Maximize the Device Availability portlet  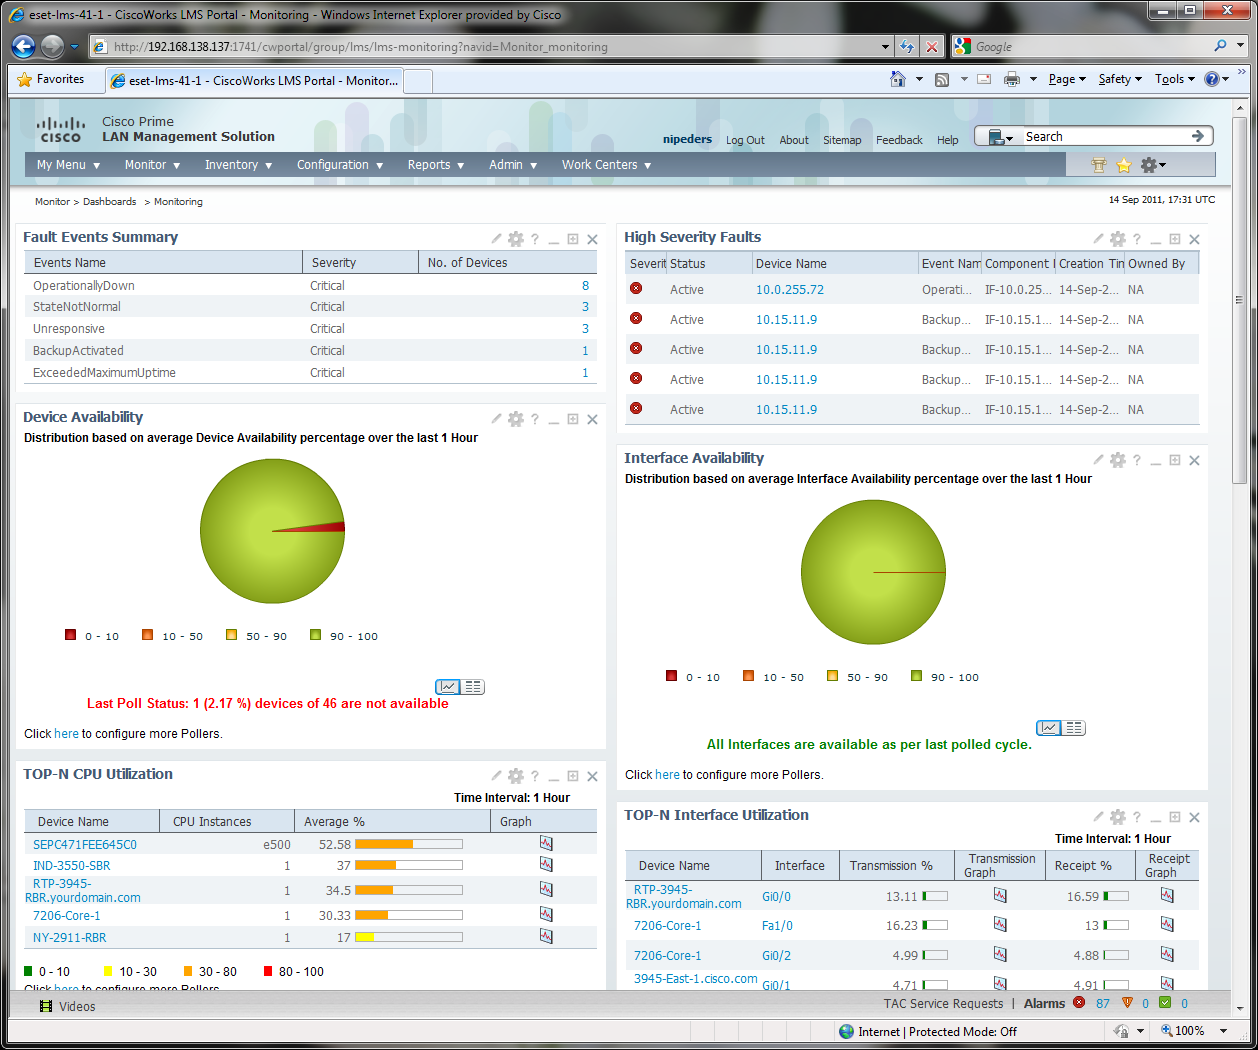[x=573, y=419]
